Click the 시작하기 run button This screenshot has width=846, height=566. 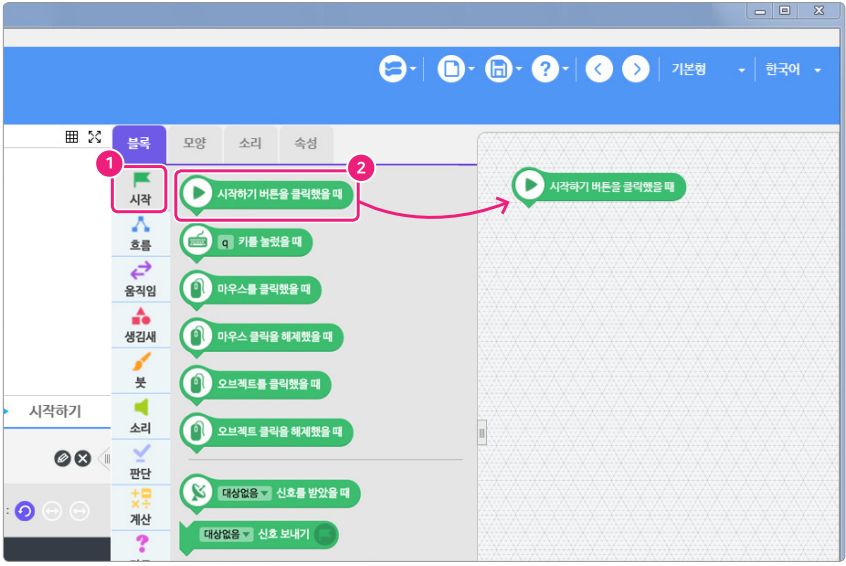pos(54,411)
